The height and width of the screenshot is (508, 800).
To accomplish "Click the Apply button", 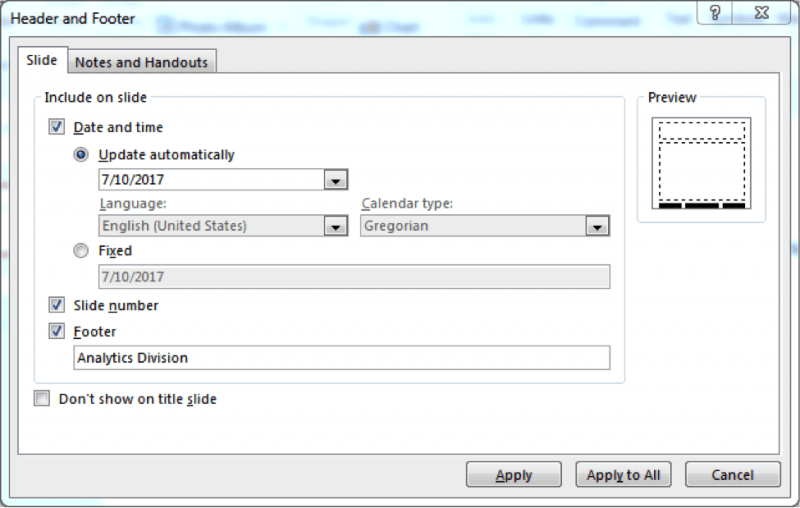I will [514, 475].
